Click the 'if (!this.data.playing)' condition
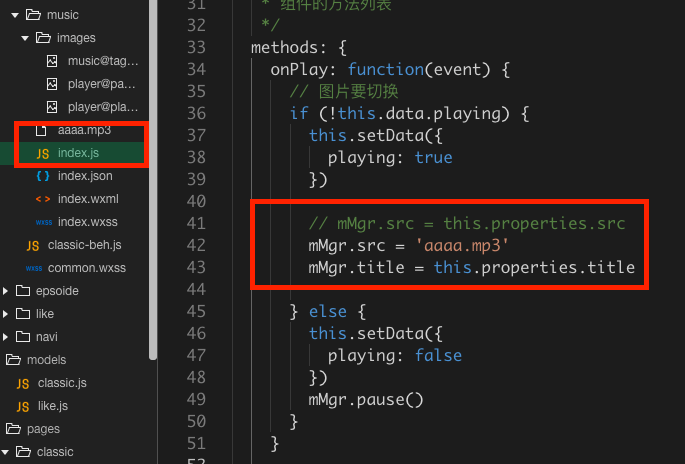The height and width of the screenshot is (464, 685). click(x=409, y=114)
